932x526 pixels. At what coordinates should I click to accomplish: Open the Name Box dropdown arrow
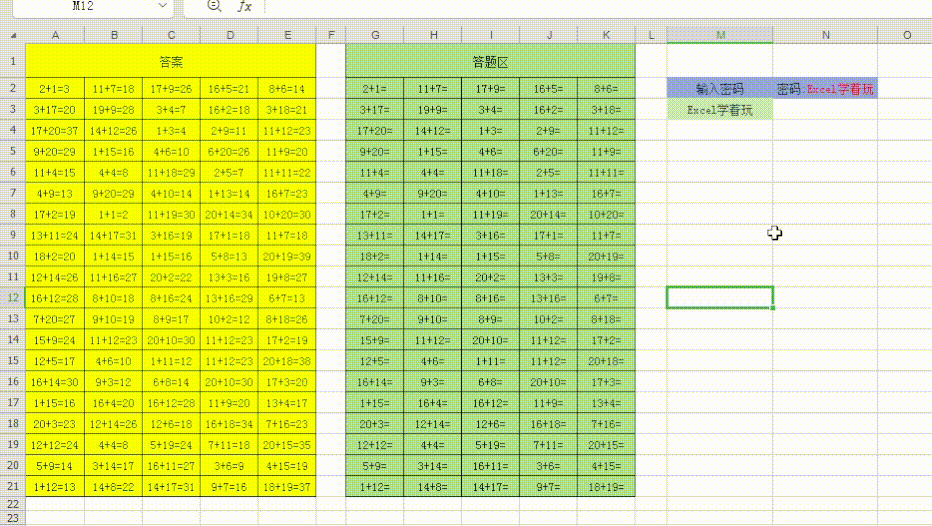pyautogui.click(x=162, y=5)
